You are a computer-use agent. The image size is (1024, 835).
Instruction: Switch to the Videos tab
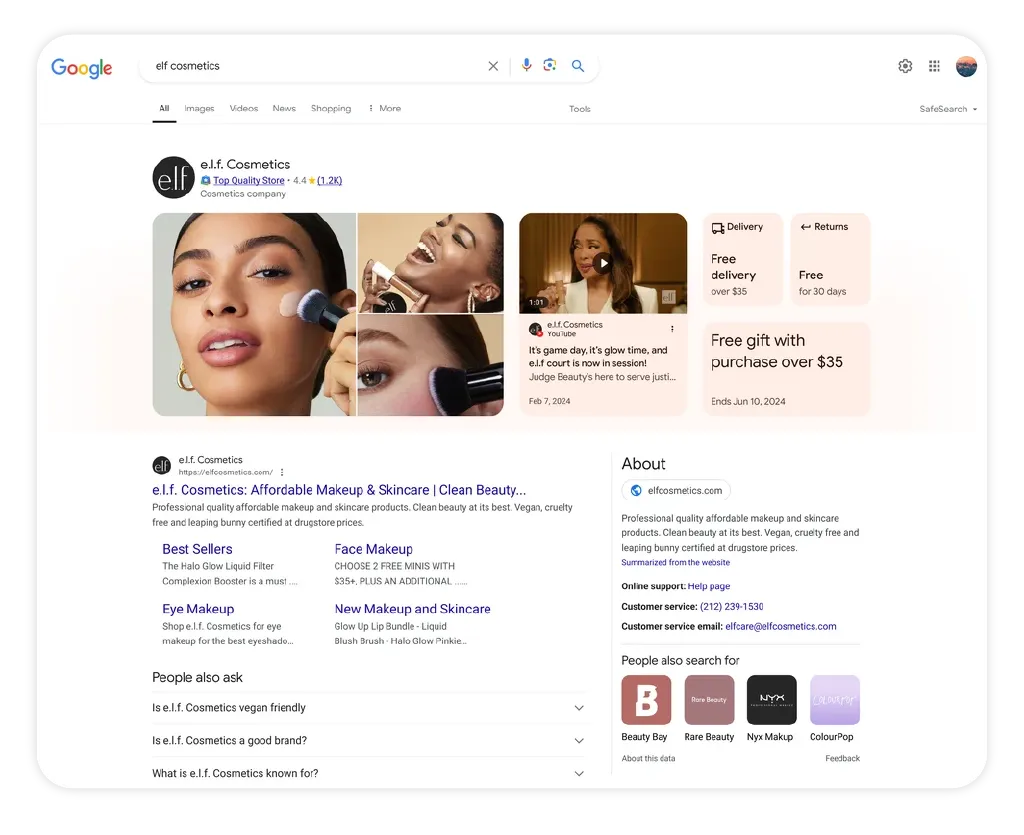244,108
